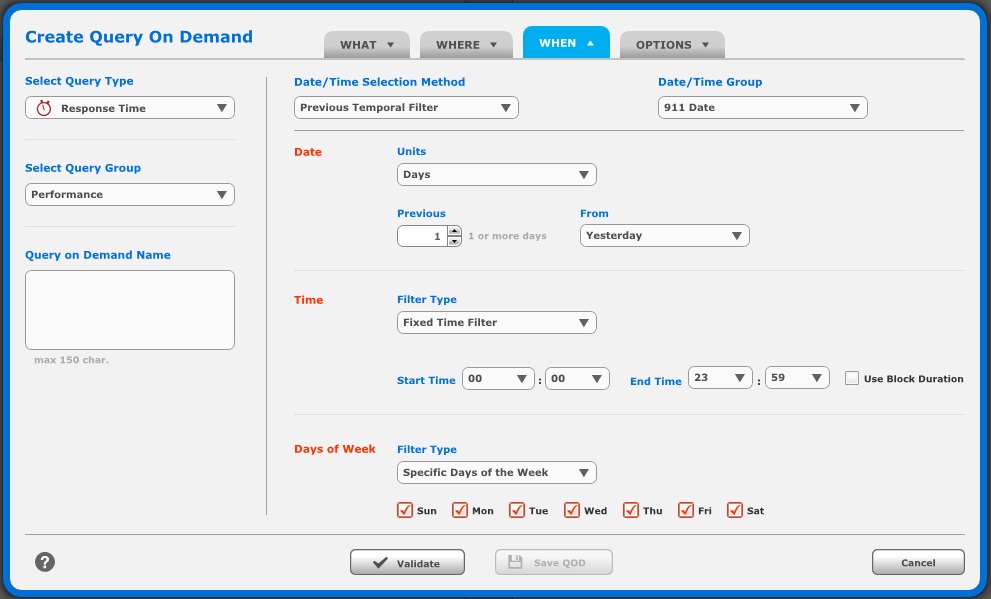Click the help question mark icon

[44, 562]
